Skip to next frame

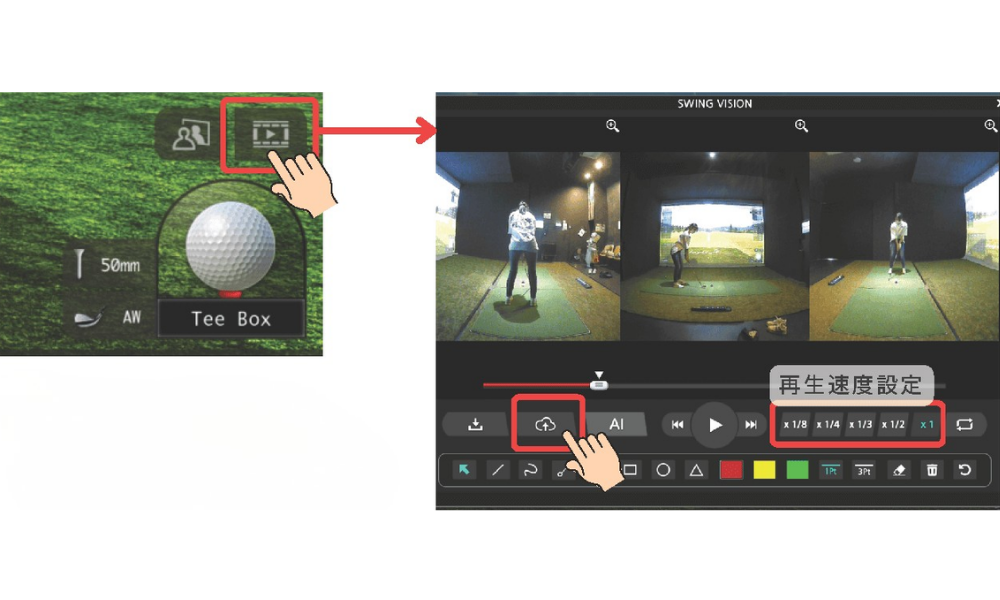pyautogui.click(x=751, y=425)
